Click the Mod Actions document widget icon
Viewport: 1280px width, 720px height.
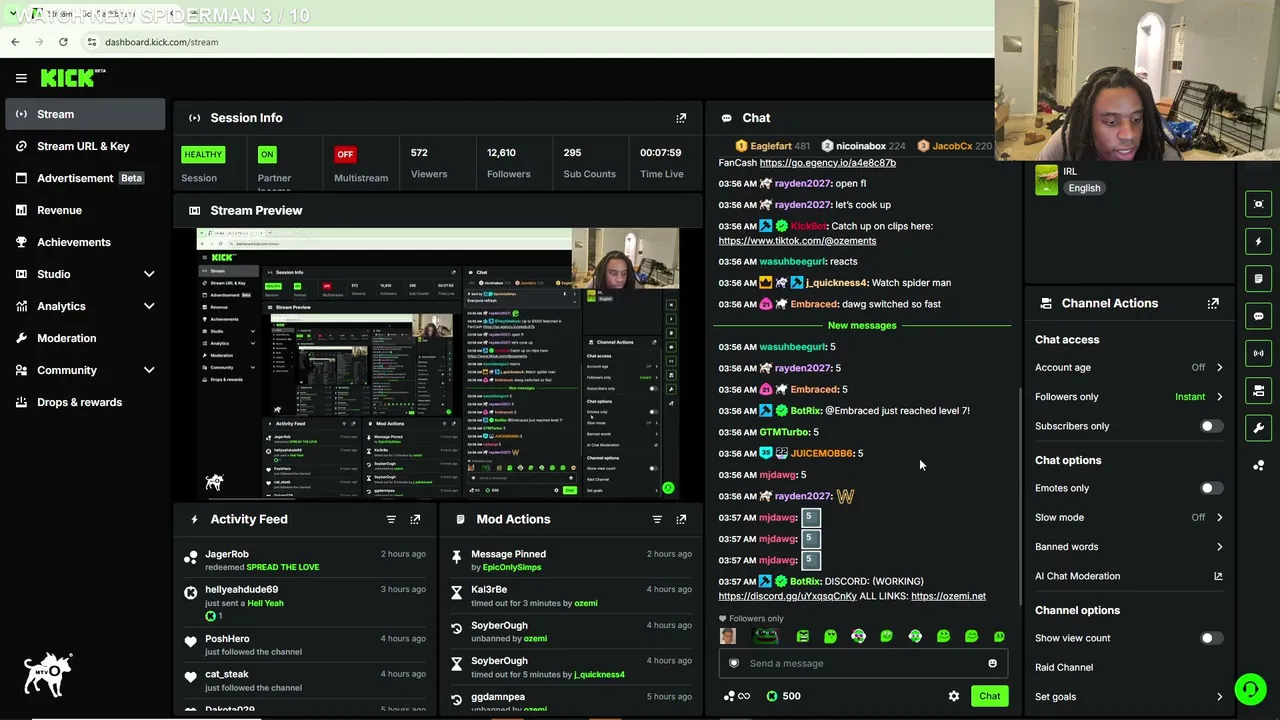(x=1259, y=278)
